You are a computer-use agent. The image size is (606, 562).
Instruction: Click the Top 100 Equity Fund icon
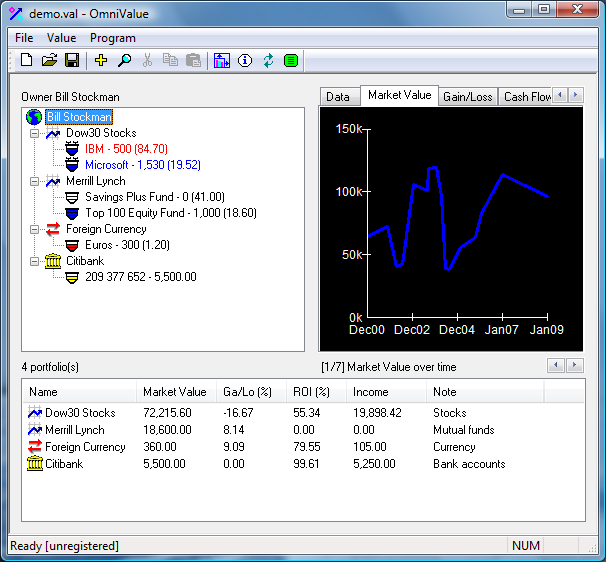click(72, 213)
